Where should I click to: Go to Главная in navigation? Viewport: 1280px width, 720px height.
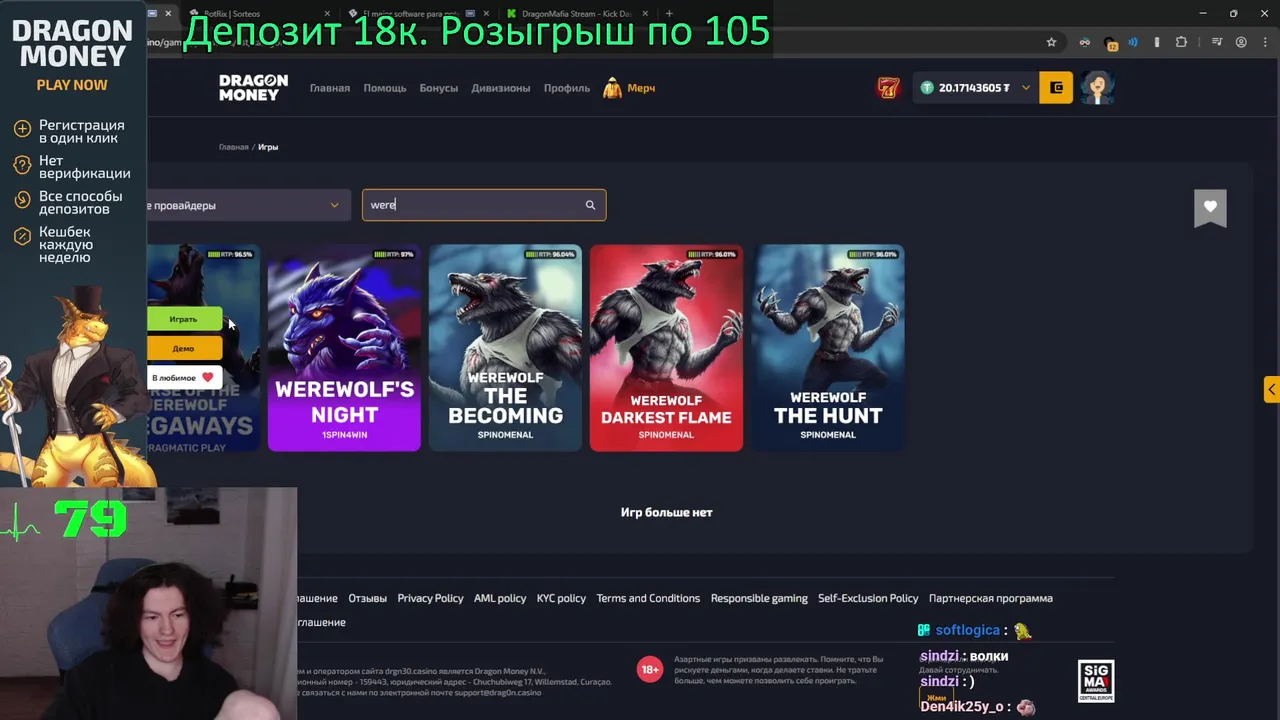click(330, 88)
